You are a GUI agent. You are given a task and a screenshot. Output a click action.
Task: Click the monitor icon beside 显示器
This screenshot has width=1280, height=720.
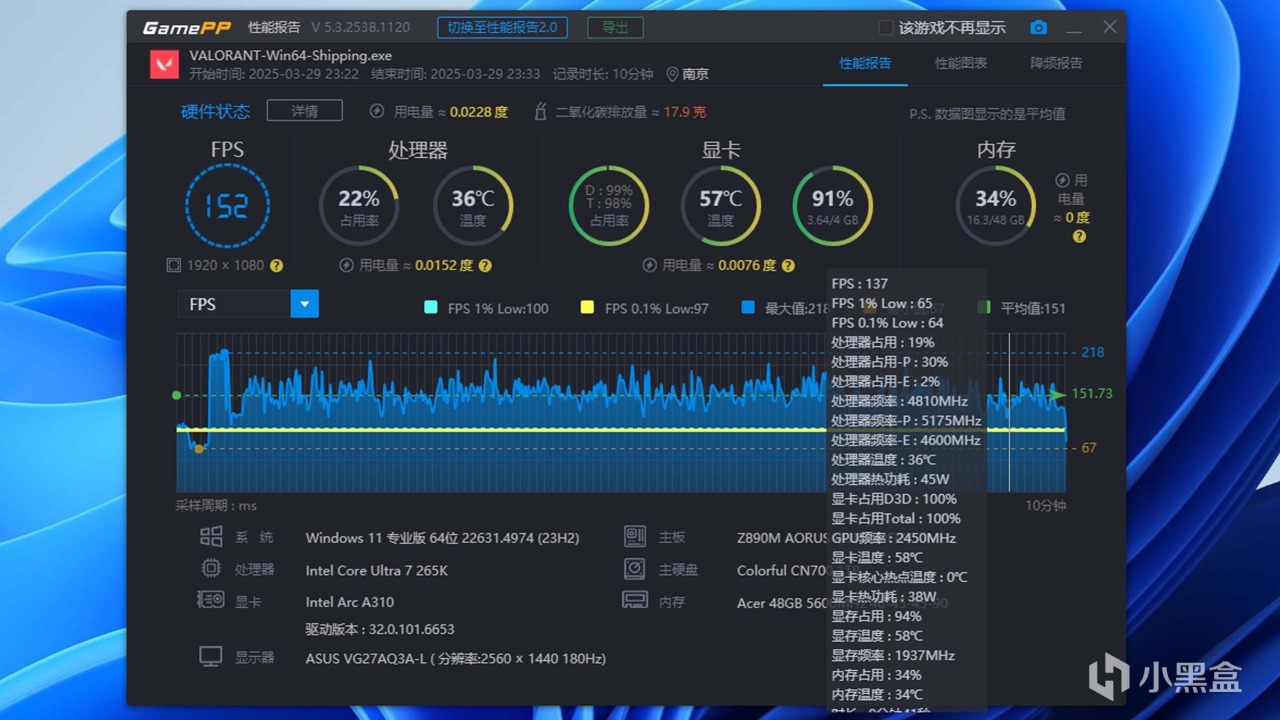click(211, 657)
